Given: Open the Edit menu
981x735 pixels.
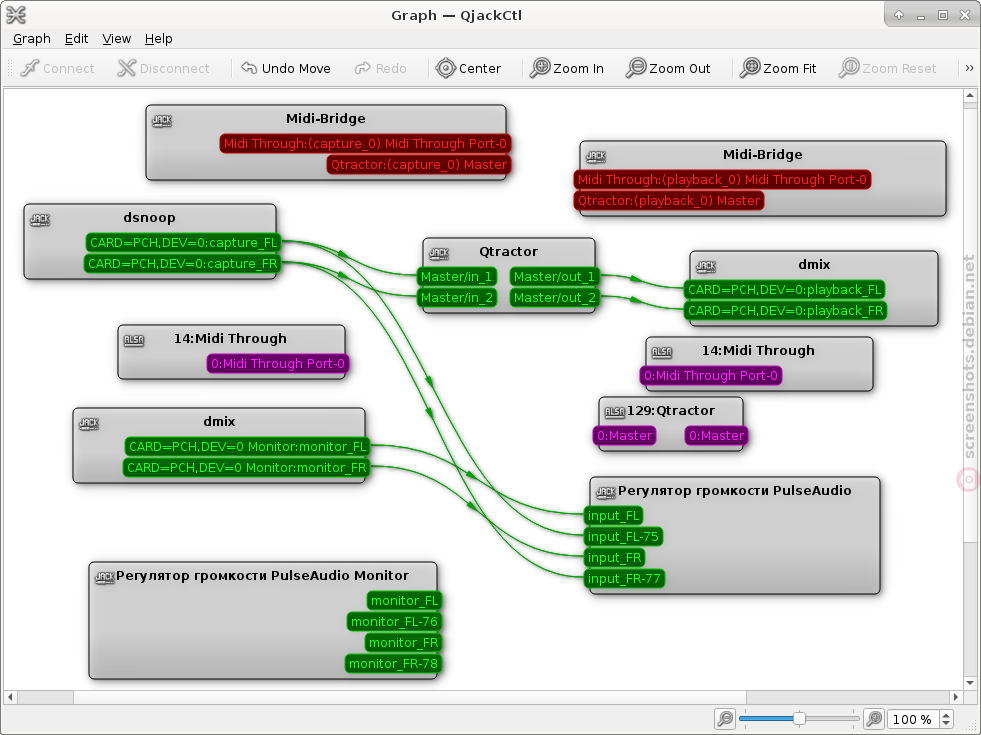Looking at the screenshot, I should 76,39.
